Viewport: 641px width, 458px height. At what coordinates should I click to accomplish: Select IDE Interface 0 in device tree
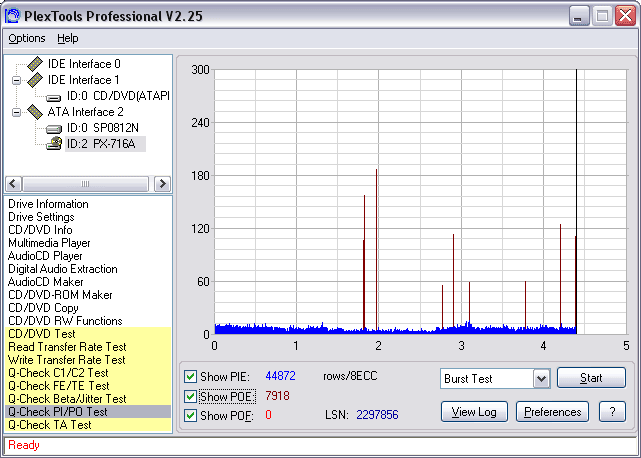(x=84, y=64)
